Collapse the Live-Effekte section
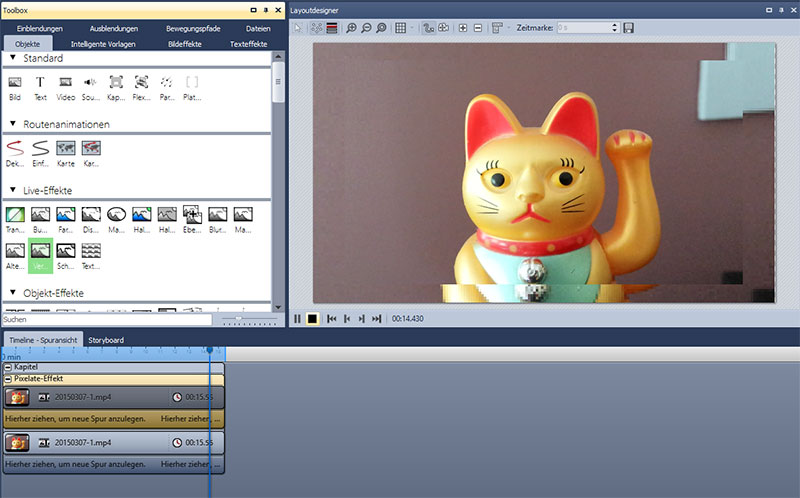800x498 pixels. click(13, 190)
